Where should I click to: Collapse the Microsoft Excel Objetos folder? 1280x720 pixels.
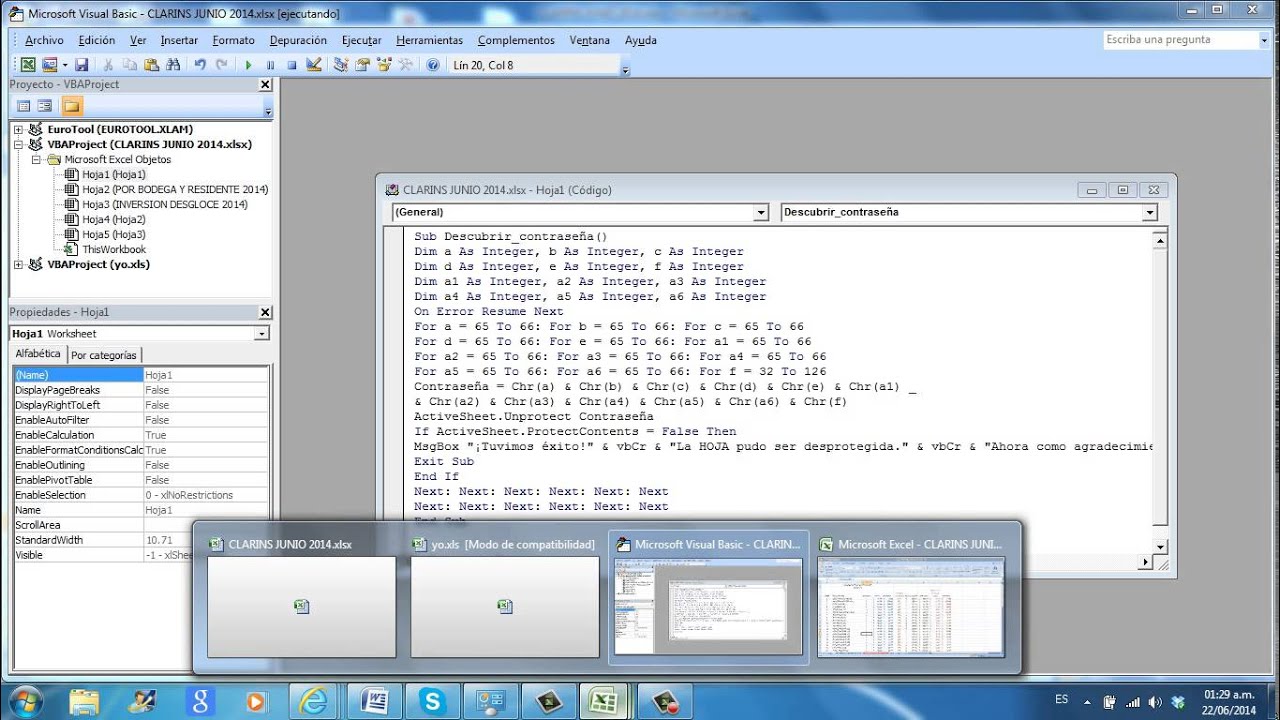[x=36, y=159]
